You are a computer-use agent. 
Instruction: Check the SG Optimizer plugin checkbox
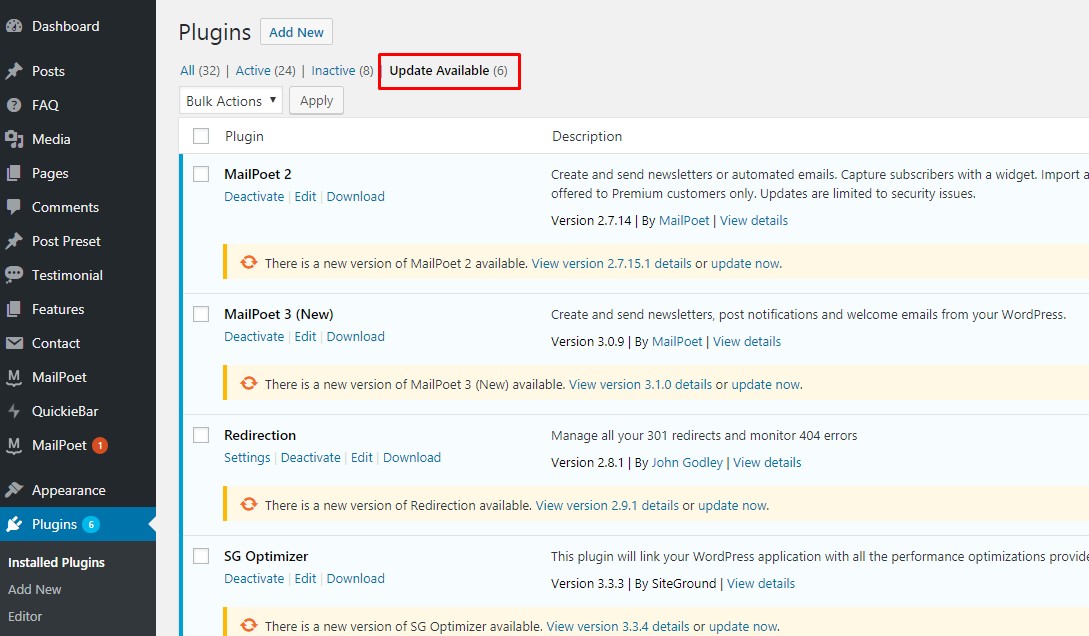(x=201, y=555)
